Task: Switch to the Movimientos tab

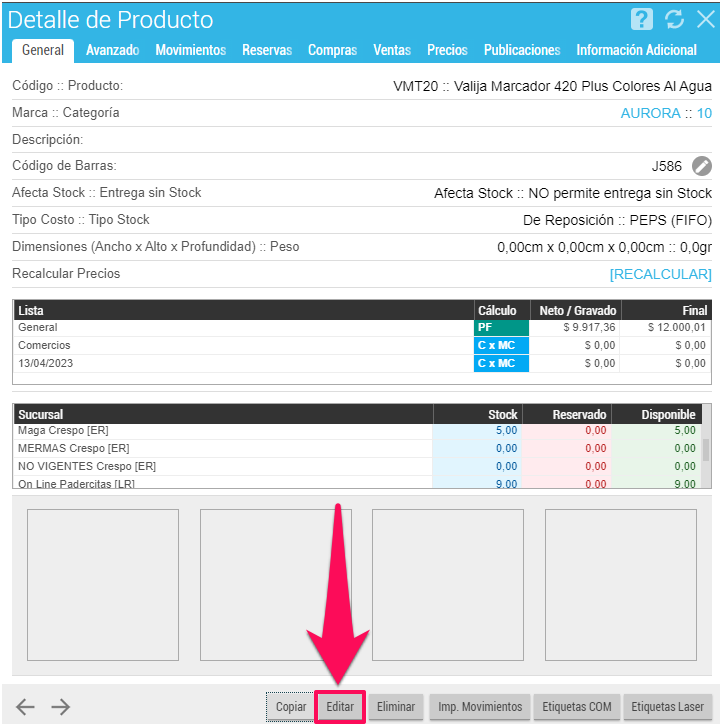Action: (x=191, y=50)
